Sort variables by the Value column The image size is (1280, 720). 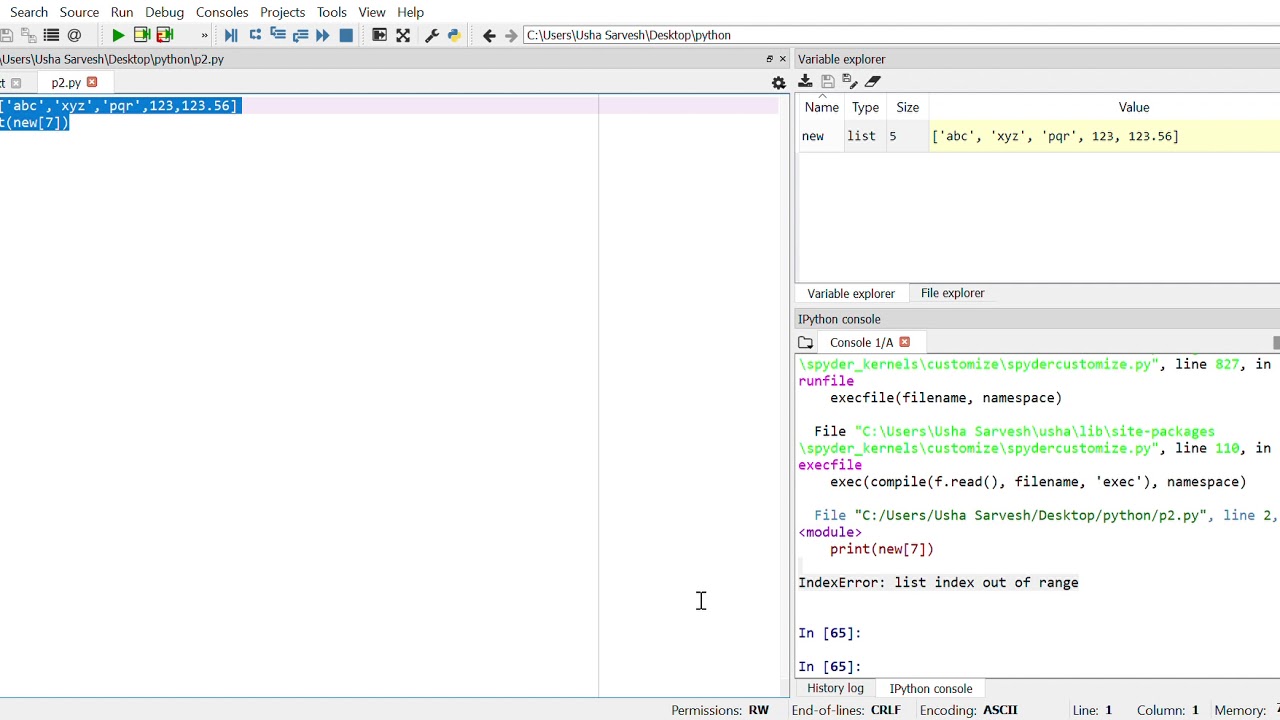1134,107
